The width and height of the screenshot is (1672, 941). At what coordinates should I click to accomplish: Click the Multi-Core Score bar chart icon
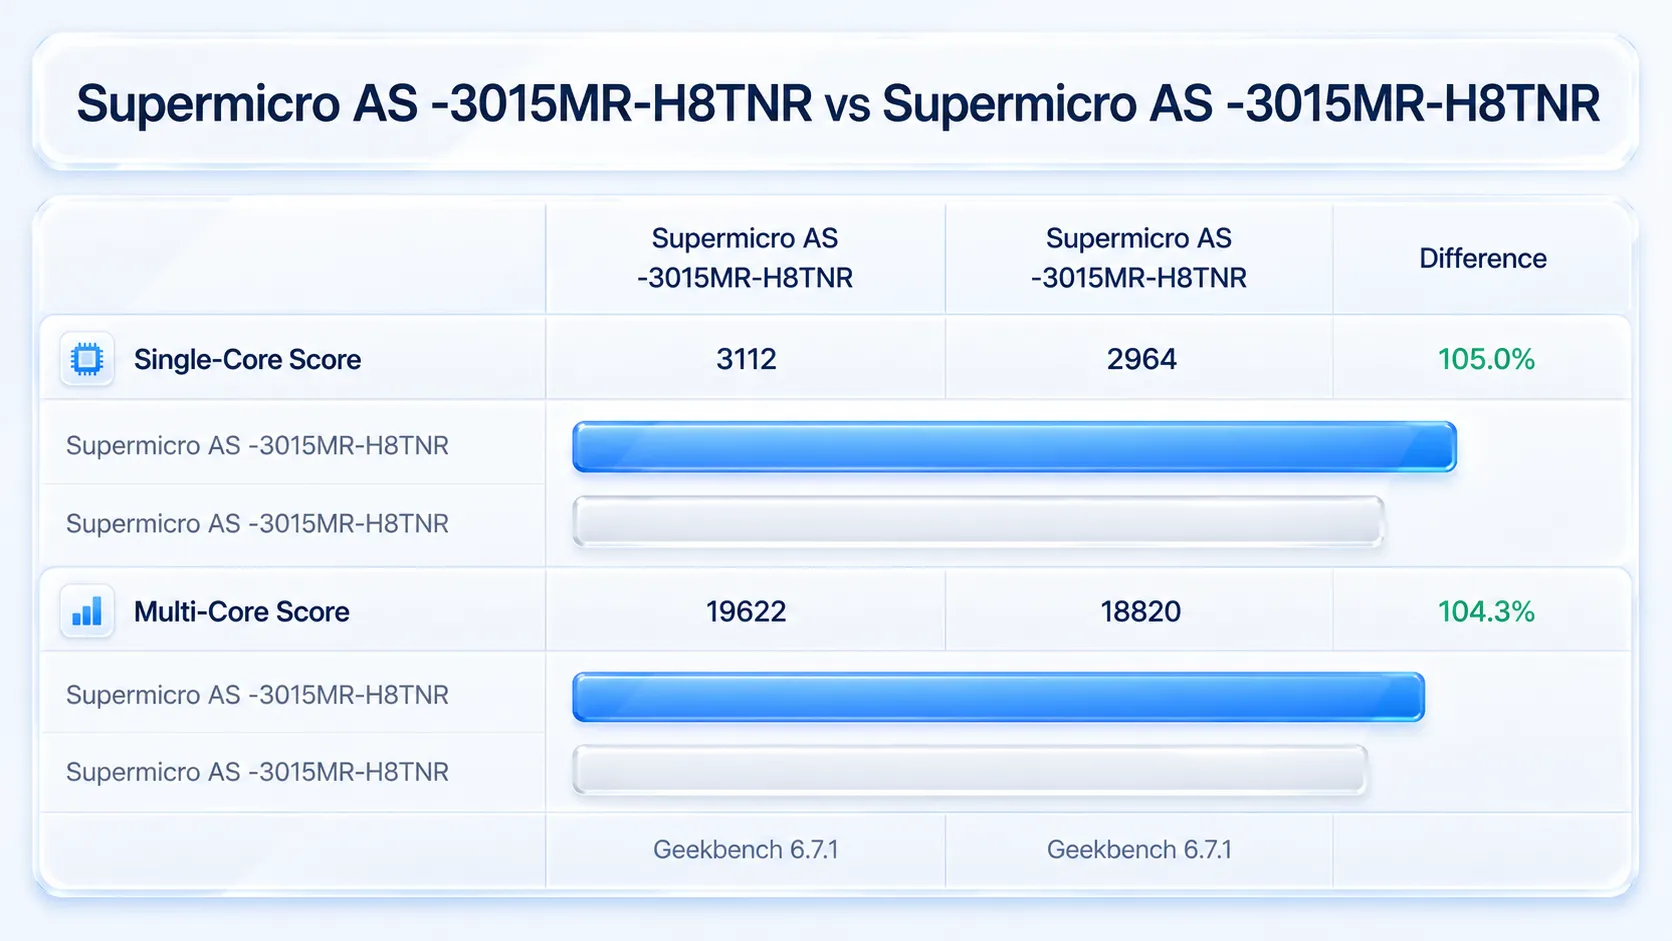[87, 611]
